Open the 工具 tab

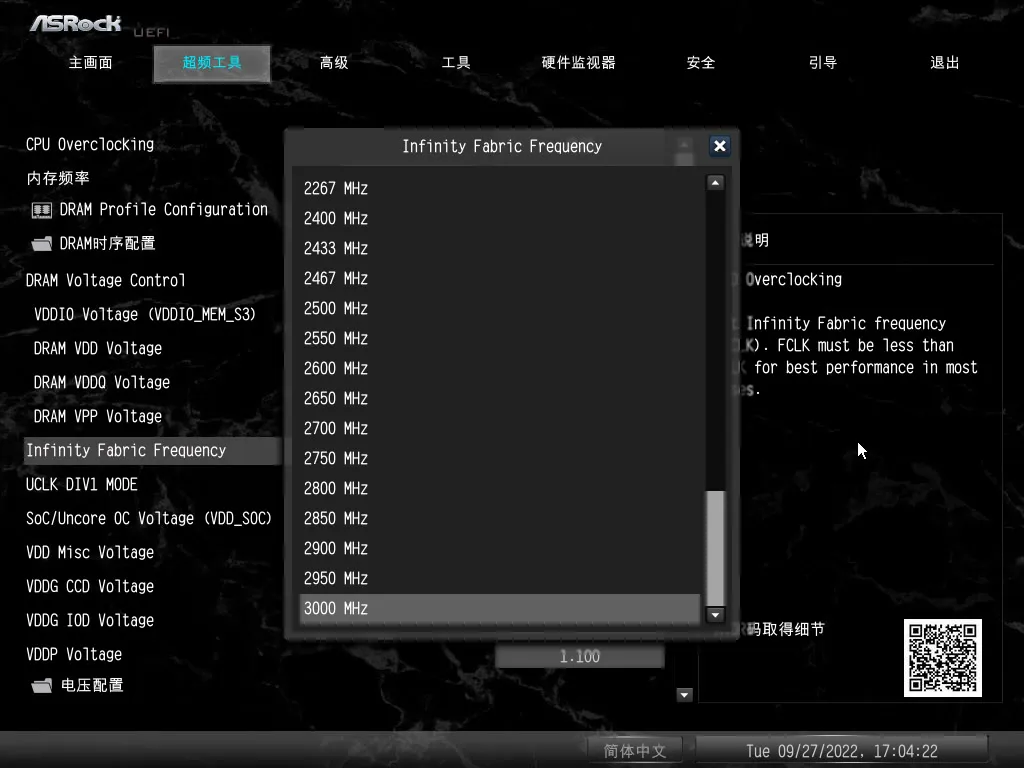click(x=456, y=63)
